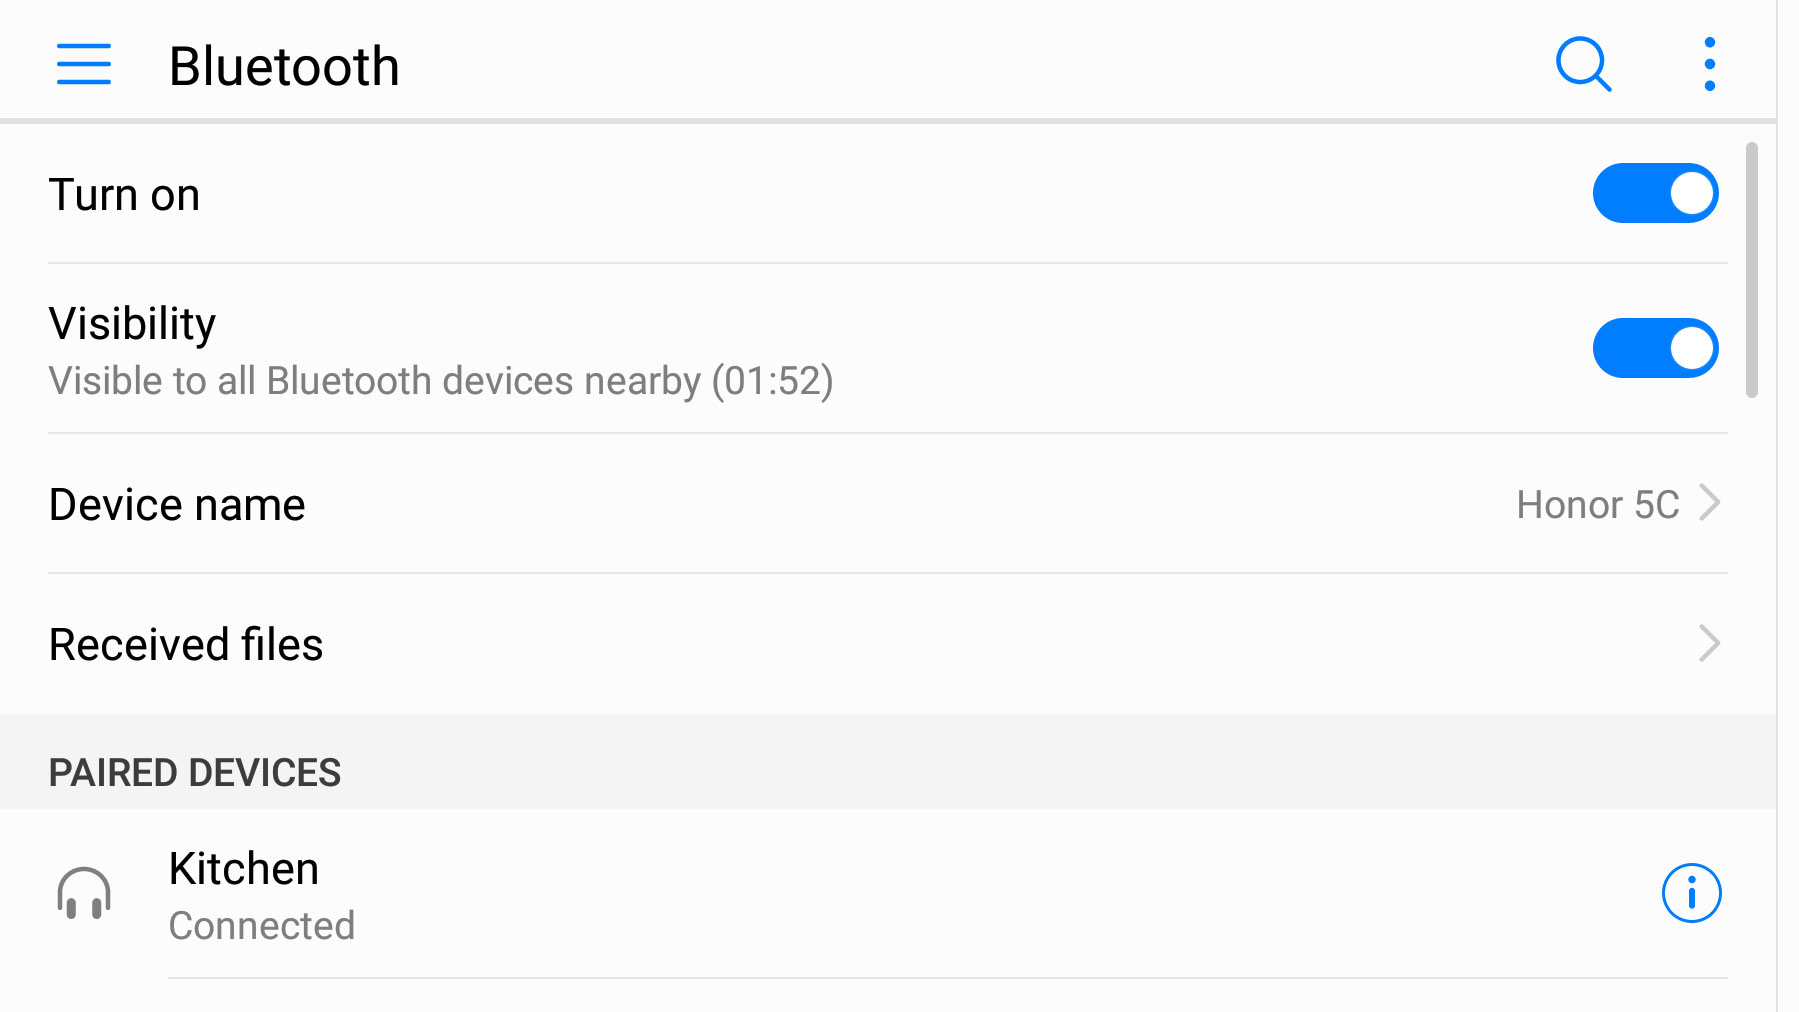This screenshot has width=1799, height=1012.
Task: Open Kitchen device info icon
Action: point(1691,893)
